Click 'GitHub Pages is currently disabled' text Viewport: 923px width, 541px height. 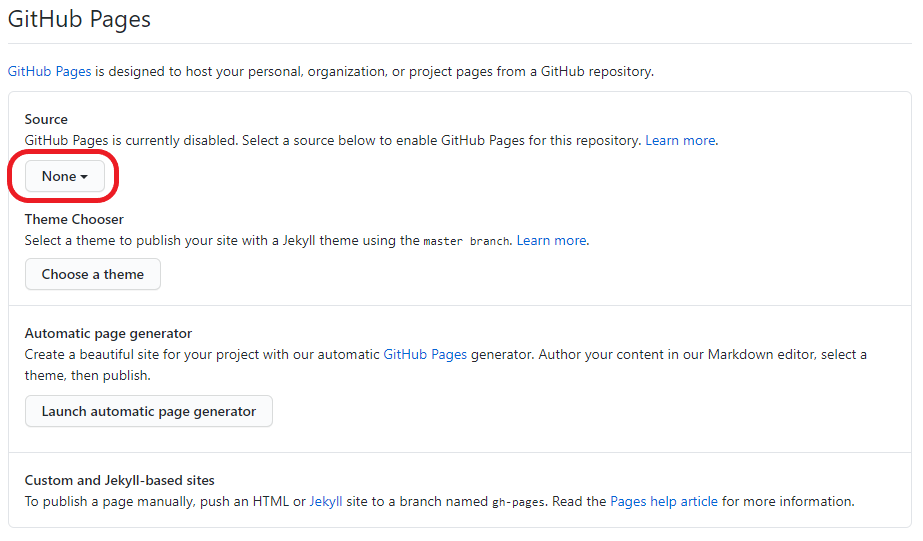130,140
